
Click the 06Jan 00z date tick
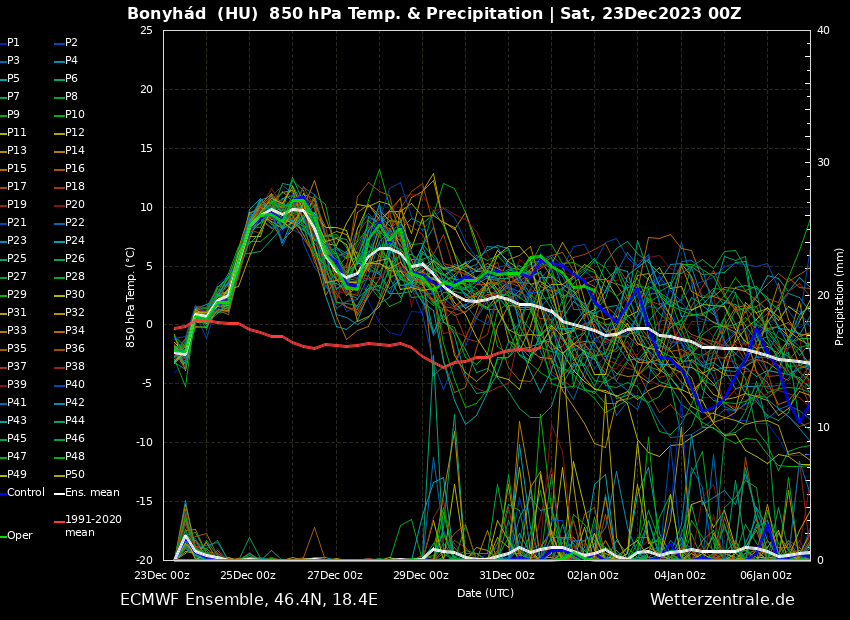tap(766, 576)
